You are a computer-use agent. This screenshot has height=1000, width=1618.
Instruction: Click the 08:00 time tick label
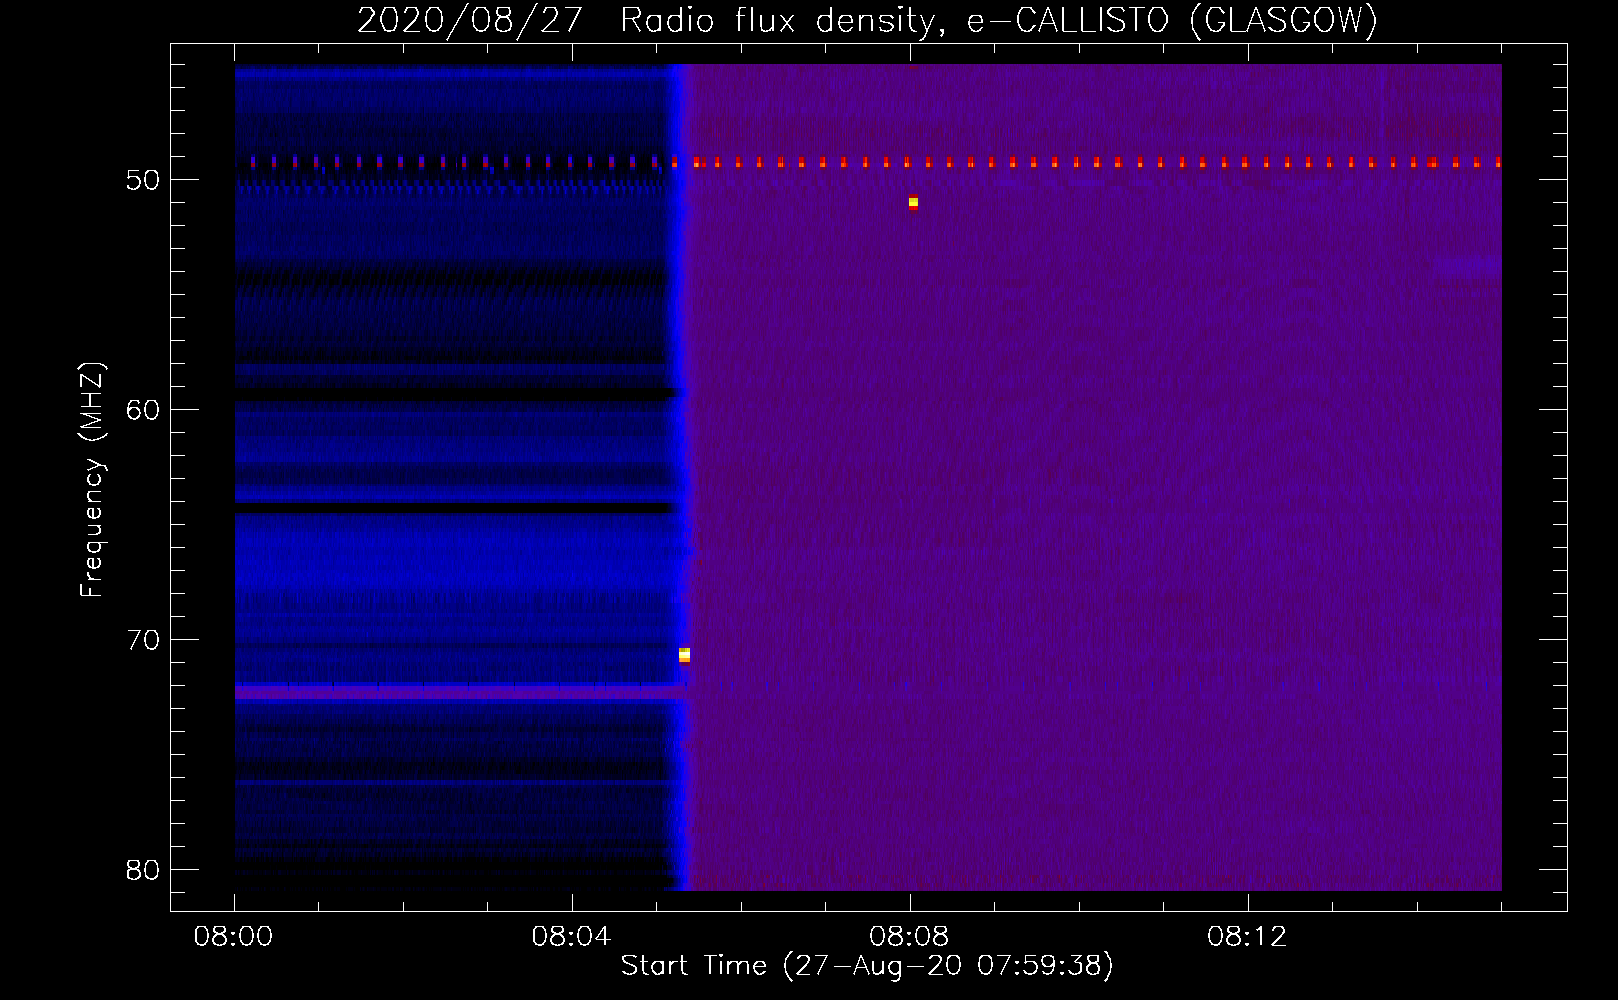click(x=234, y=937)
